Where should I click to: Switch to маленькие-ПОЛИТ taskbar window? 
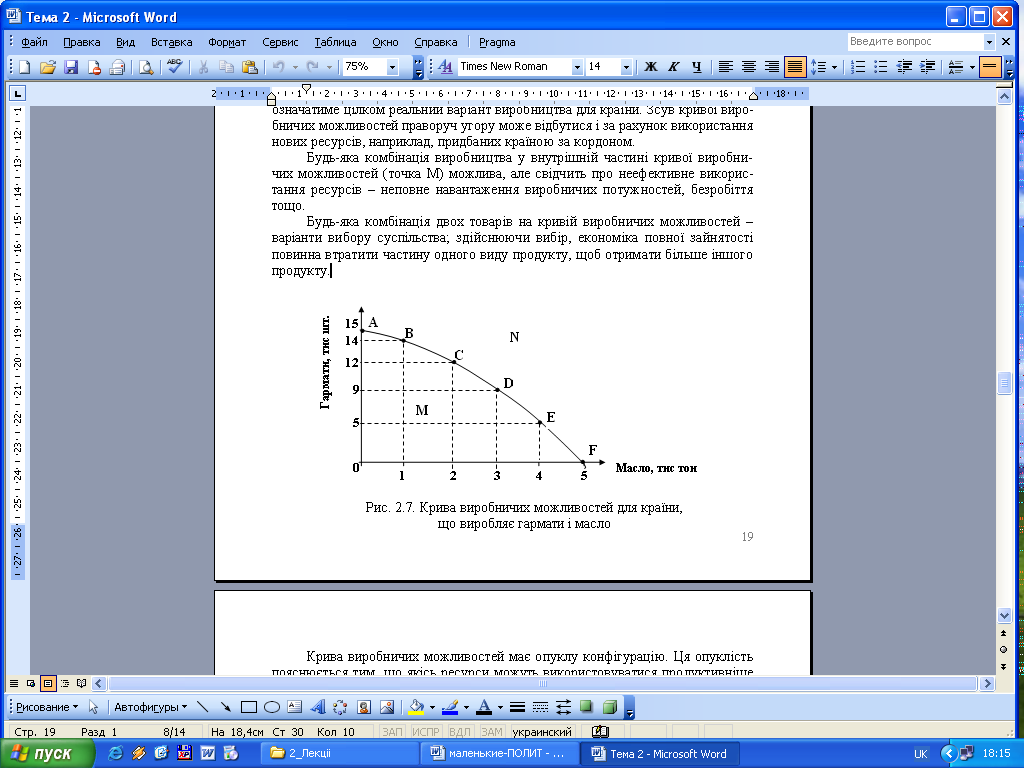[x=500, y=754]
